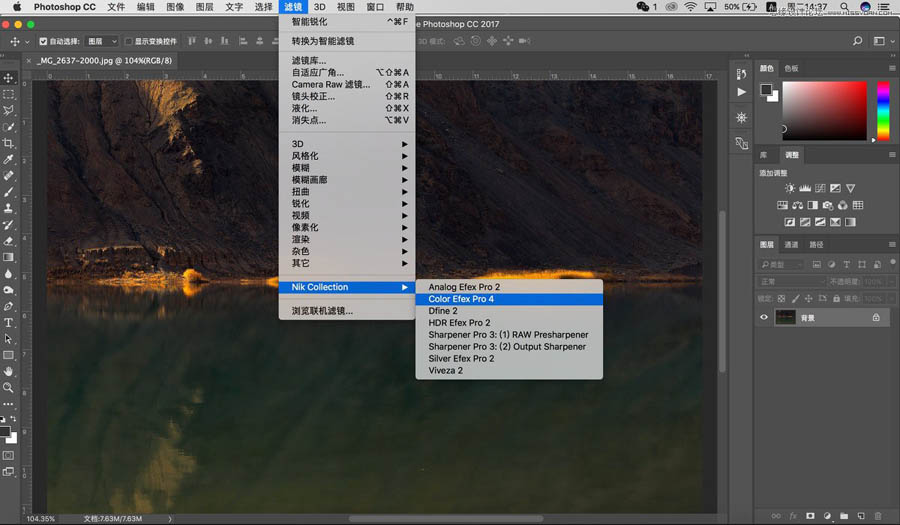This screenshot has width=900, height=525.
Task: Hide the 背景 layer with eye icon
Action: 764,317
